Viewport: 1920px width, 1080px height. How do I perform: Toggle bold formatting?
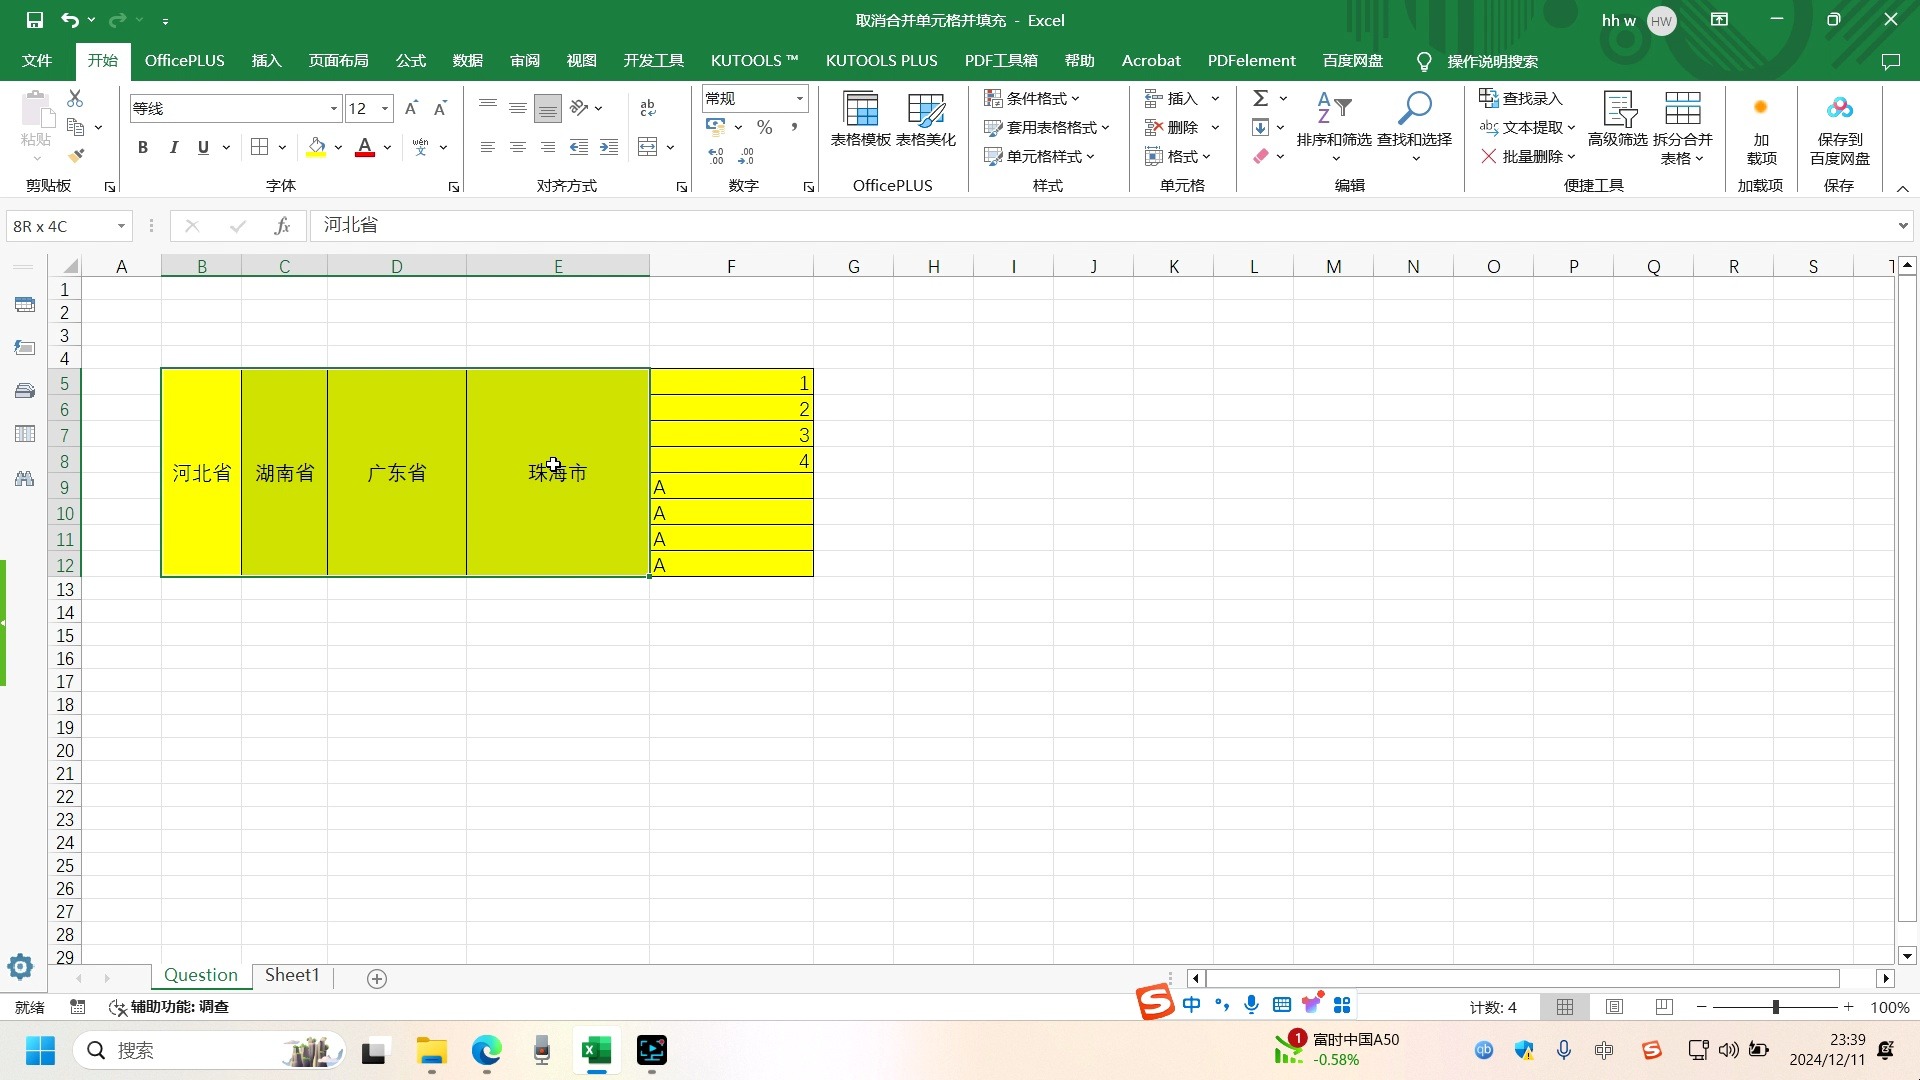143,147
